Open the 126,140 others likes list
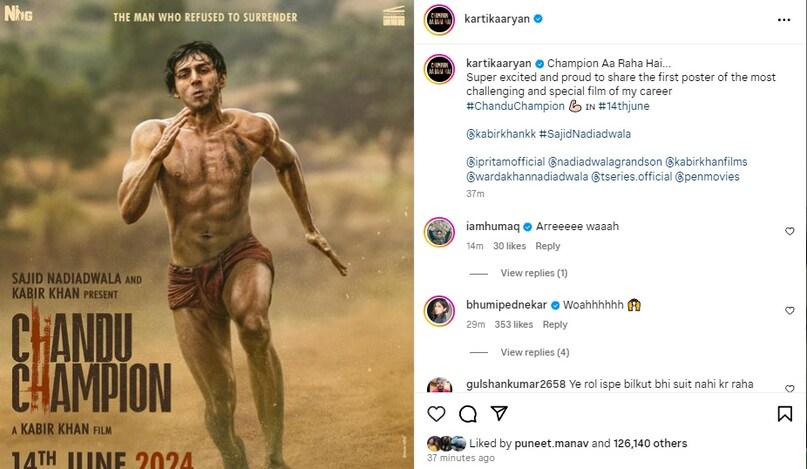 (650, 443)
